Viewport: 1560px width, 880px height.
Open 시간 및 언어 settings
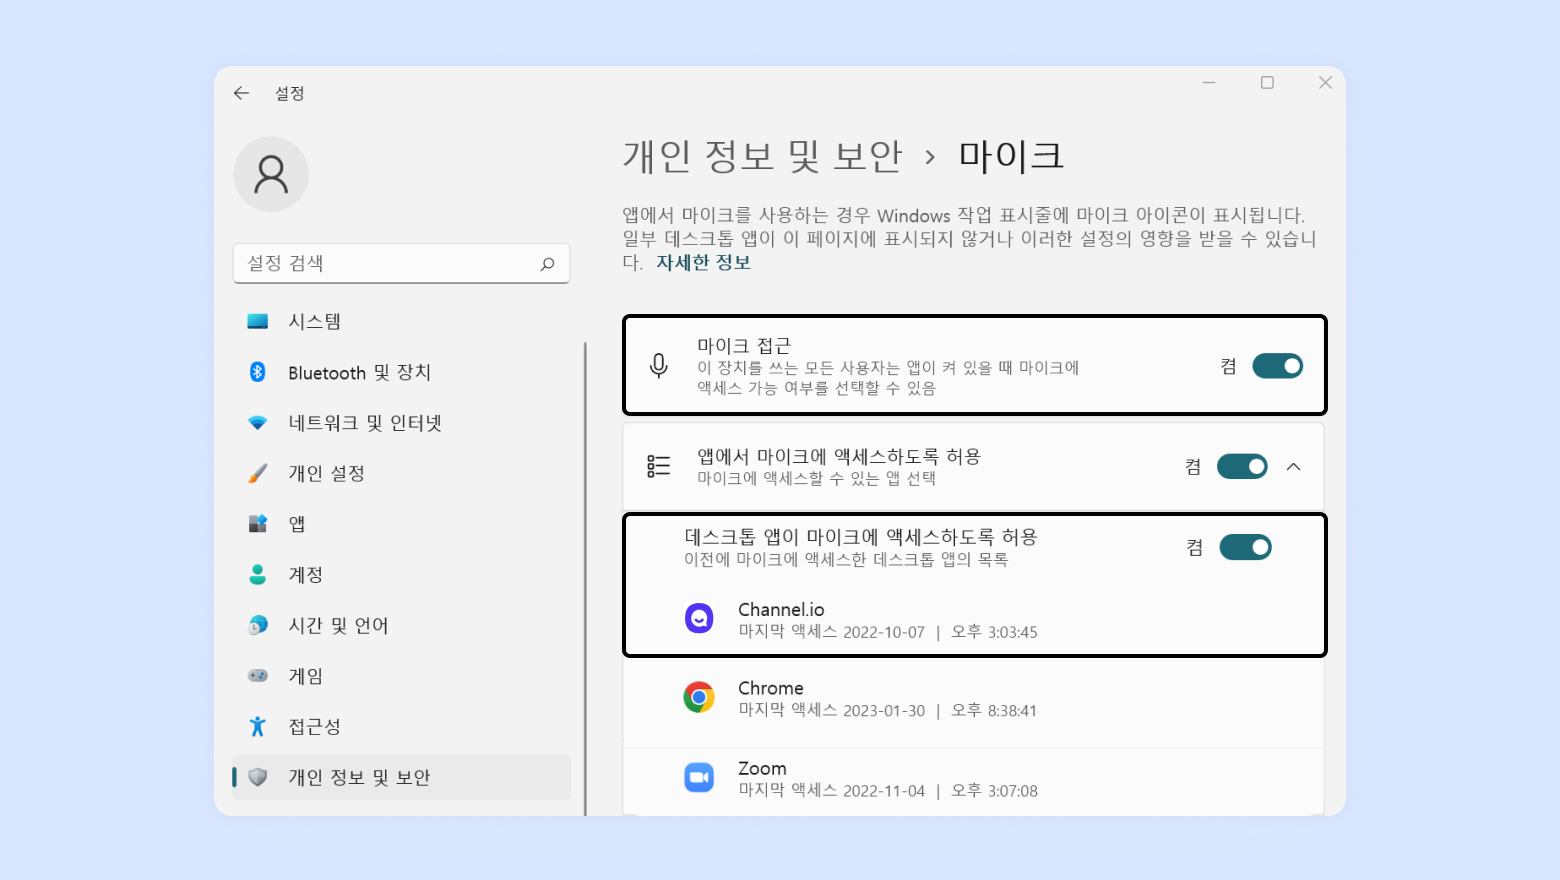[x=402, y=625]
